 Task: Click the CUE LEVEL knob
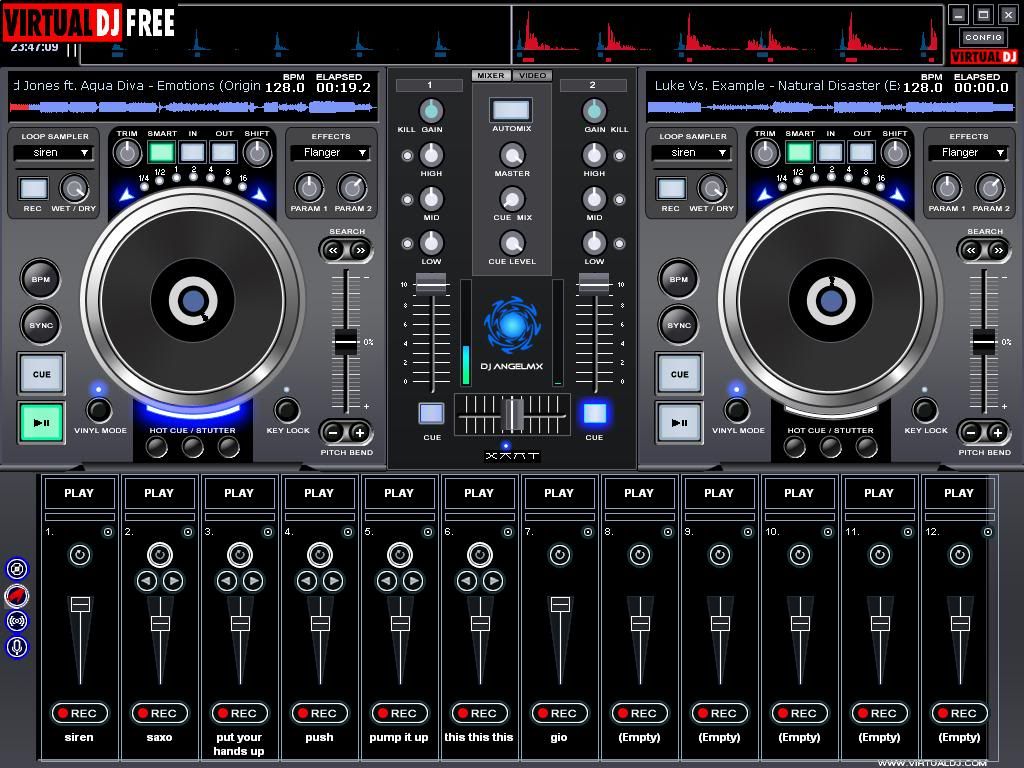(x=512, y=243)
